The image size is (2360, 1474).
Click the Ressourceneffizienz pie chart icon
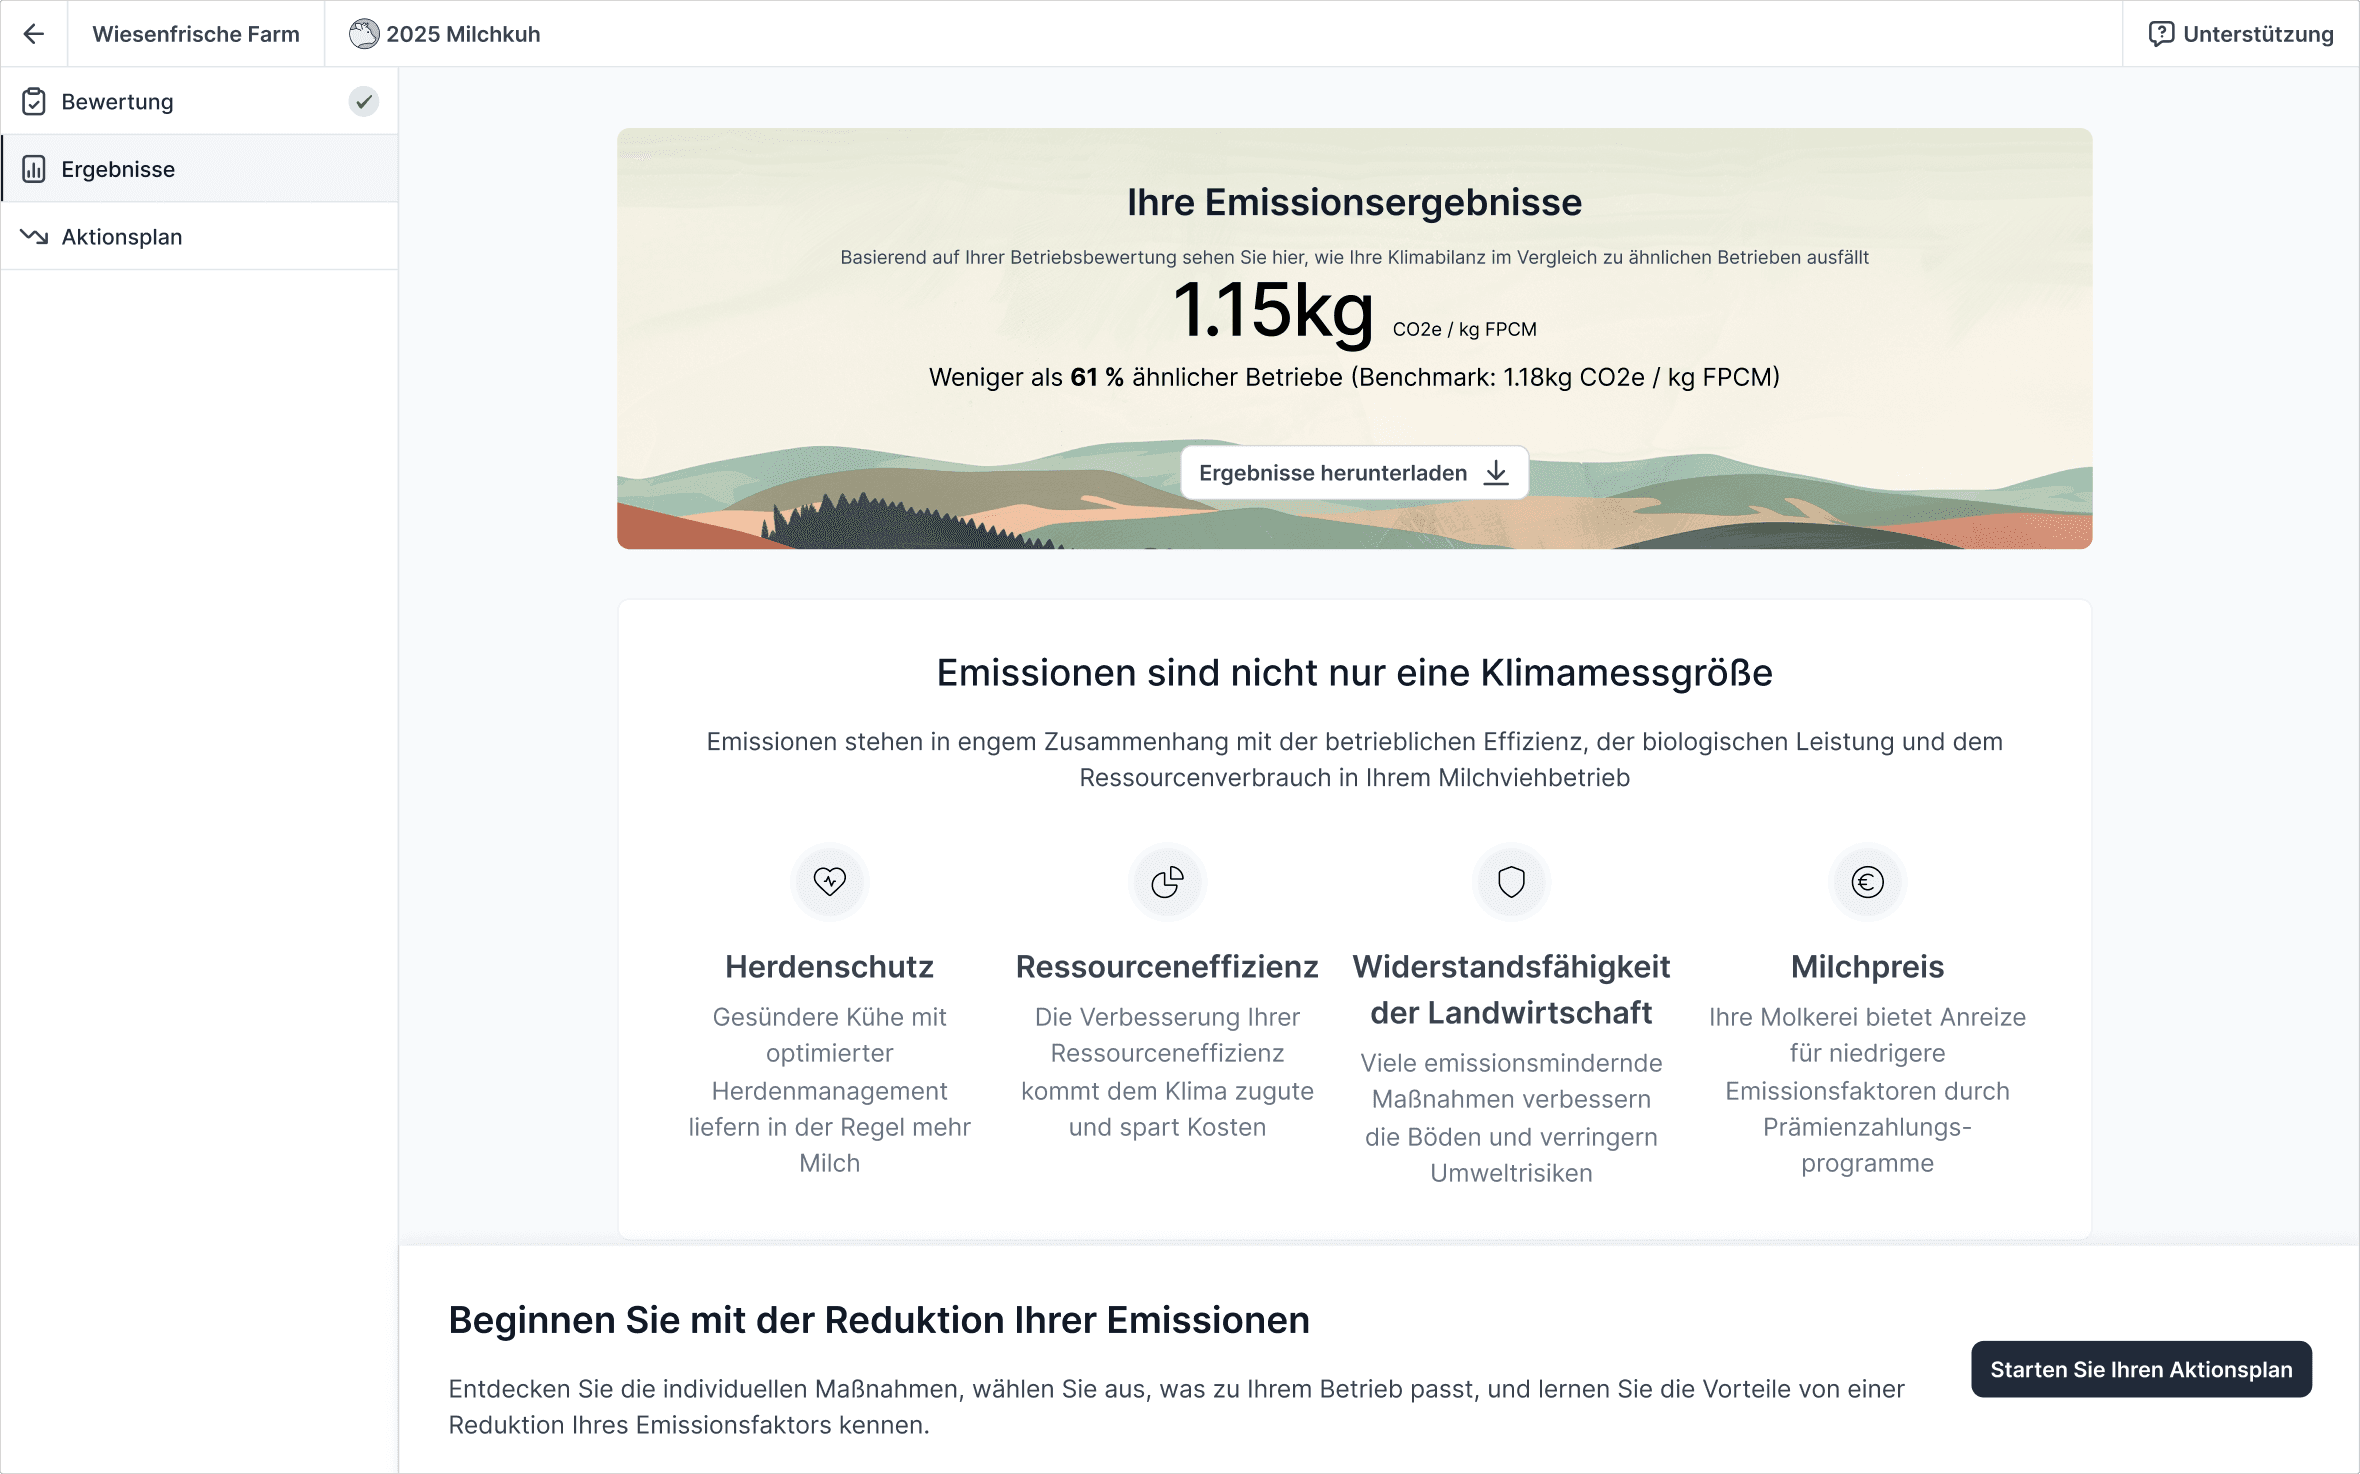click(1167, 881)
